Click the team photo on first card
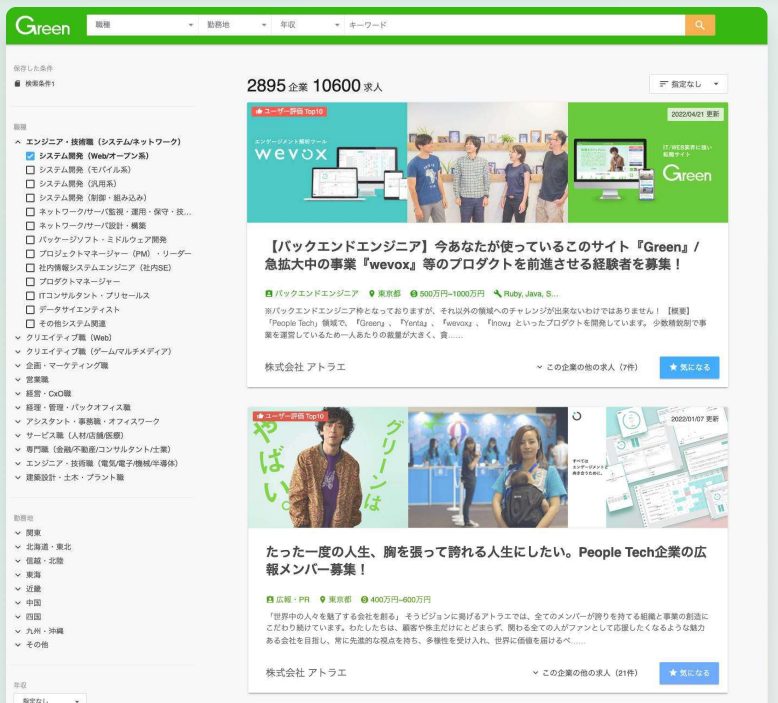778x703 pixels. click(488, 162)
